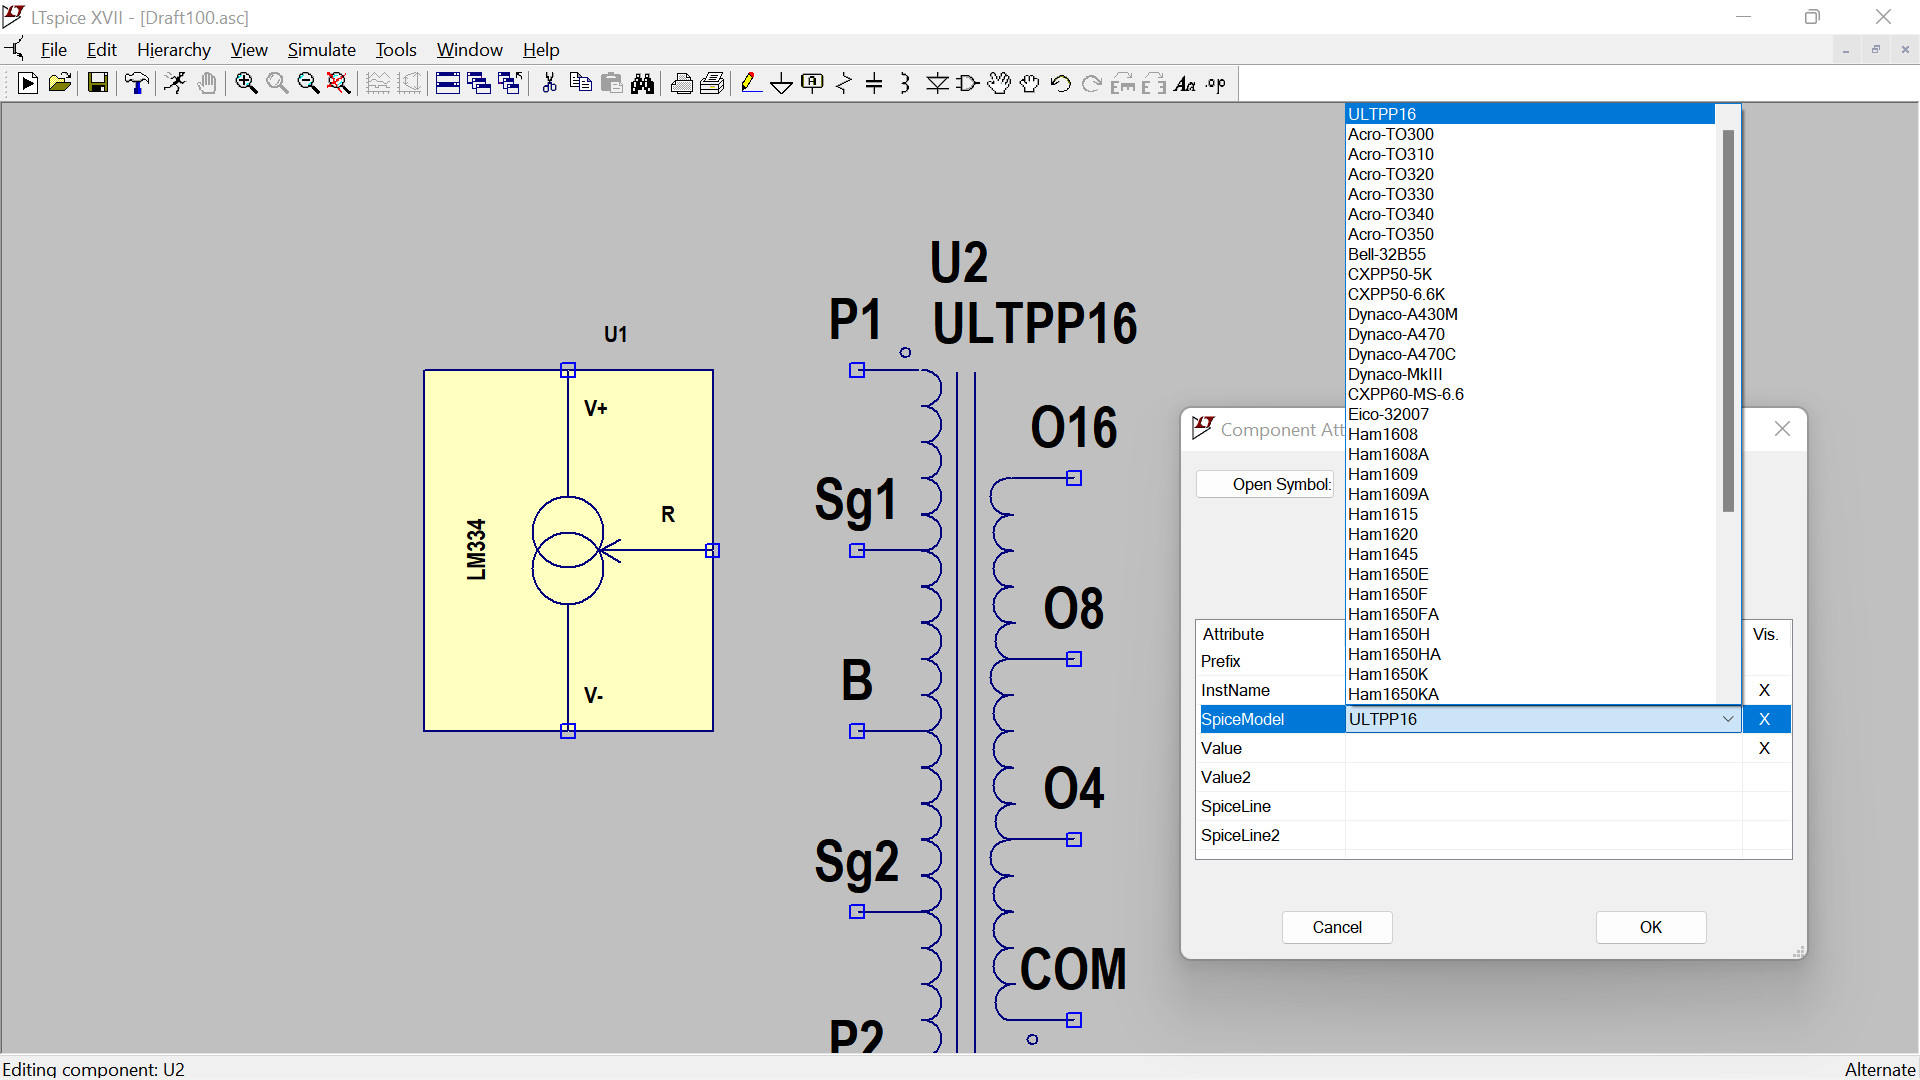Toggle visibility X for InstName row
Screen dimensions: 1920x1080
click(1765, 690)
